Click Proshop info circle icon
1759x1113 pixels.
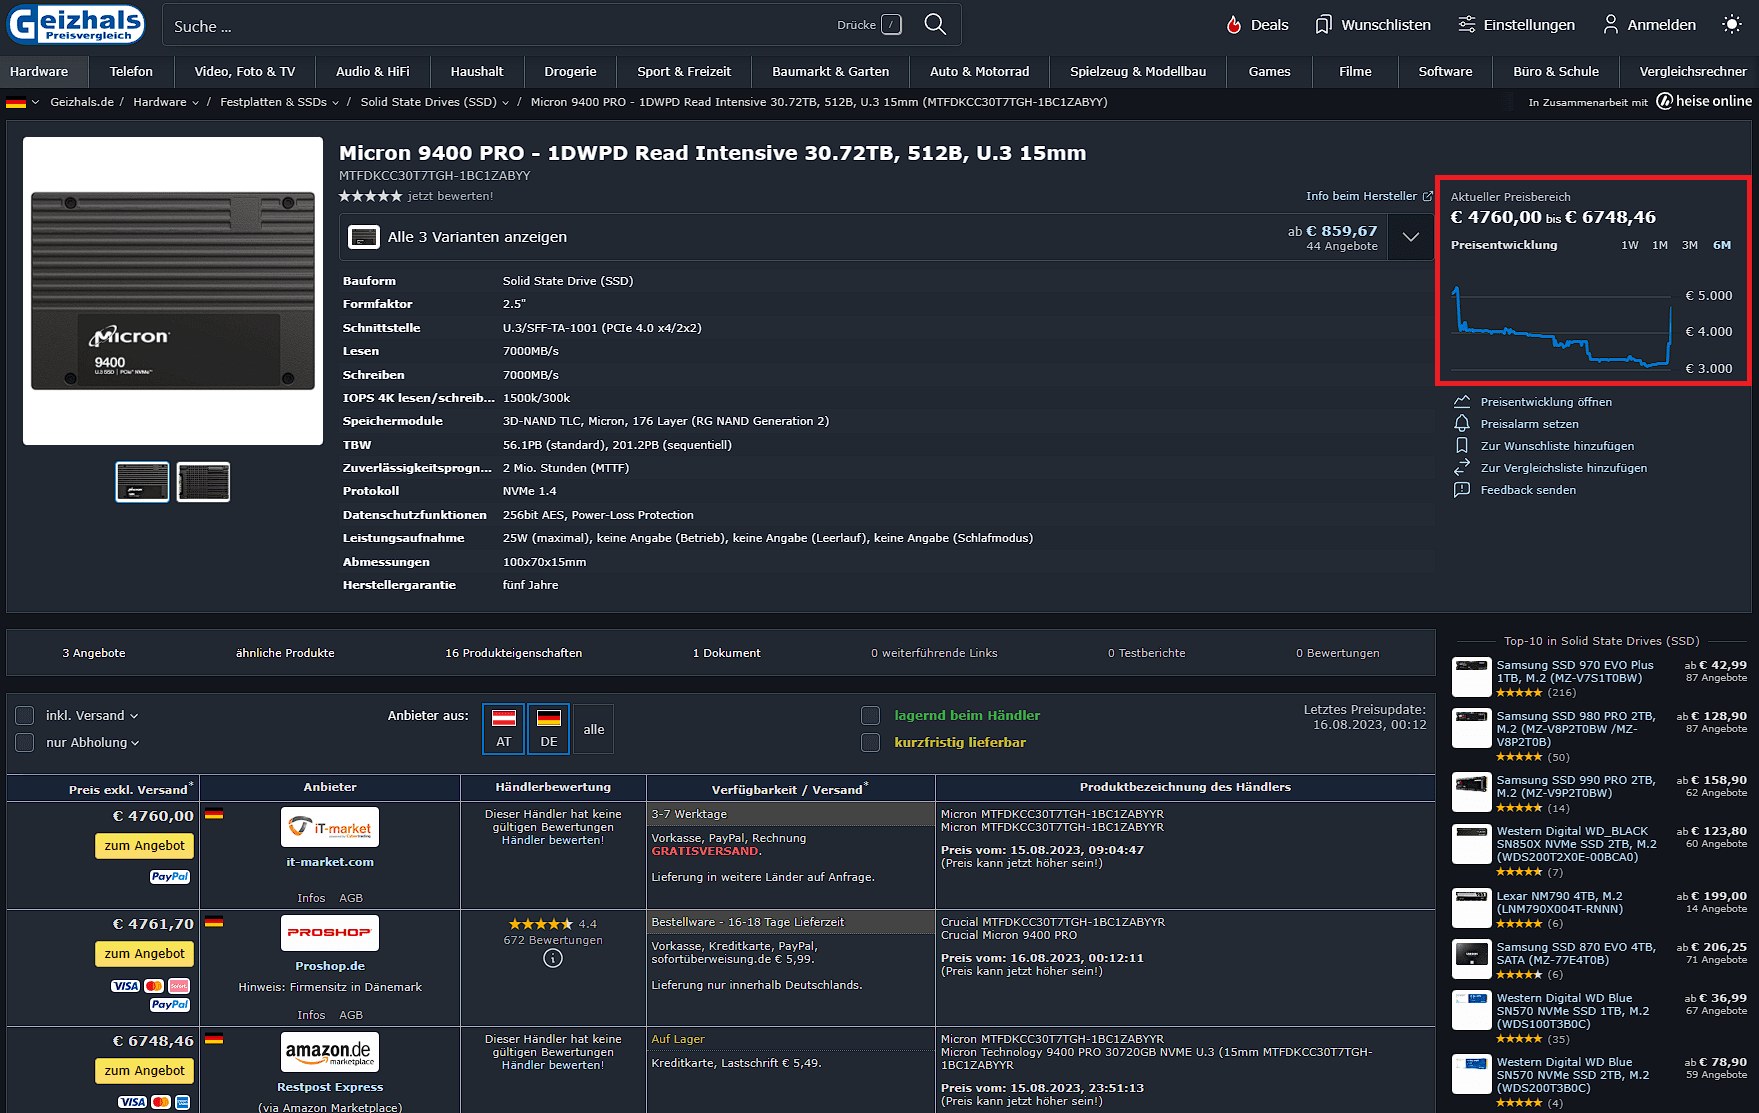click(553, 959)
